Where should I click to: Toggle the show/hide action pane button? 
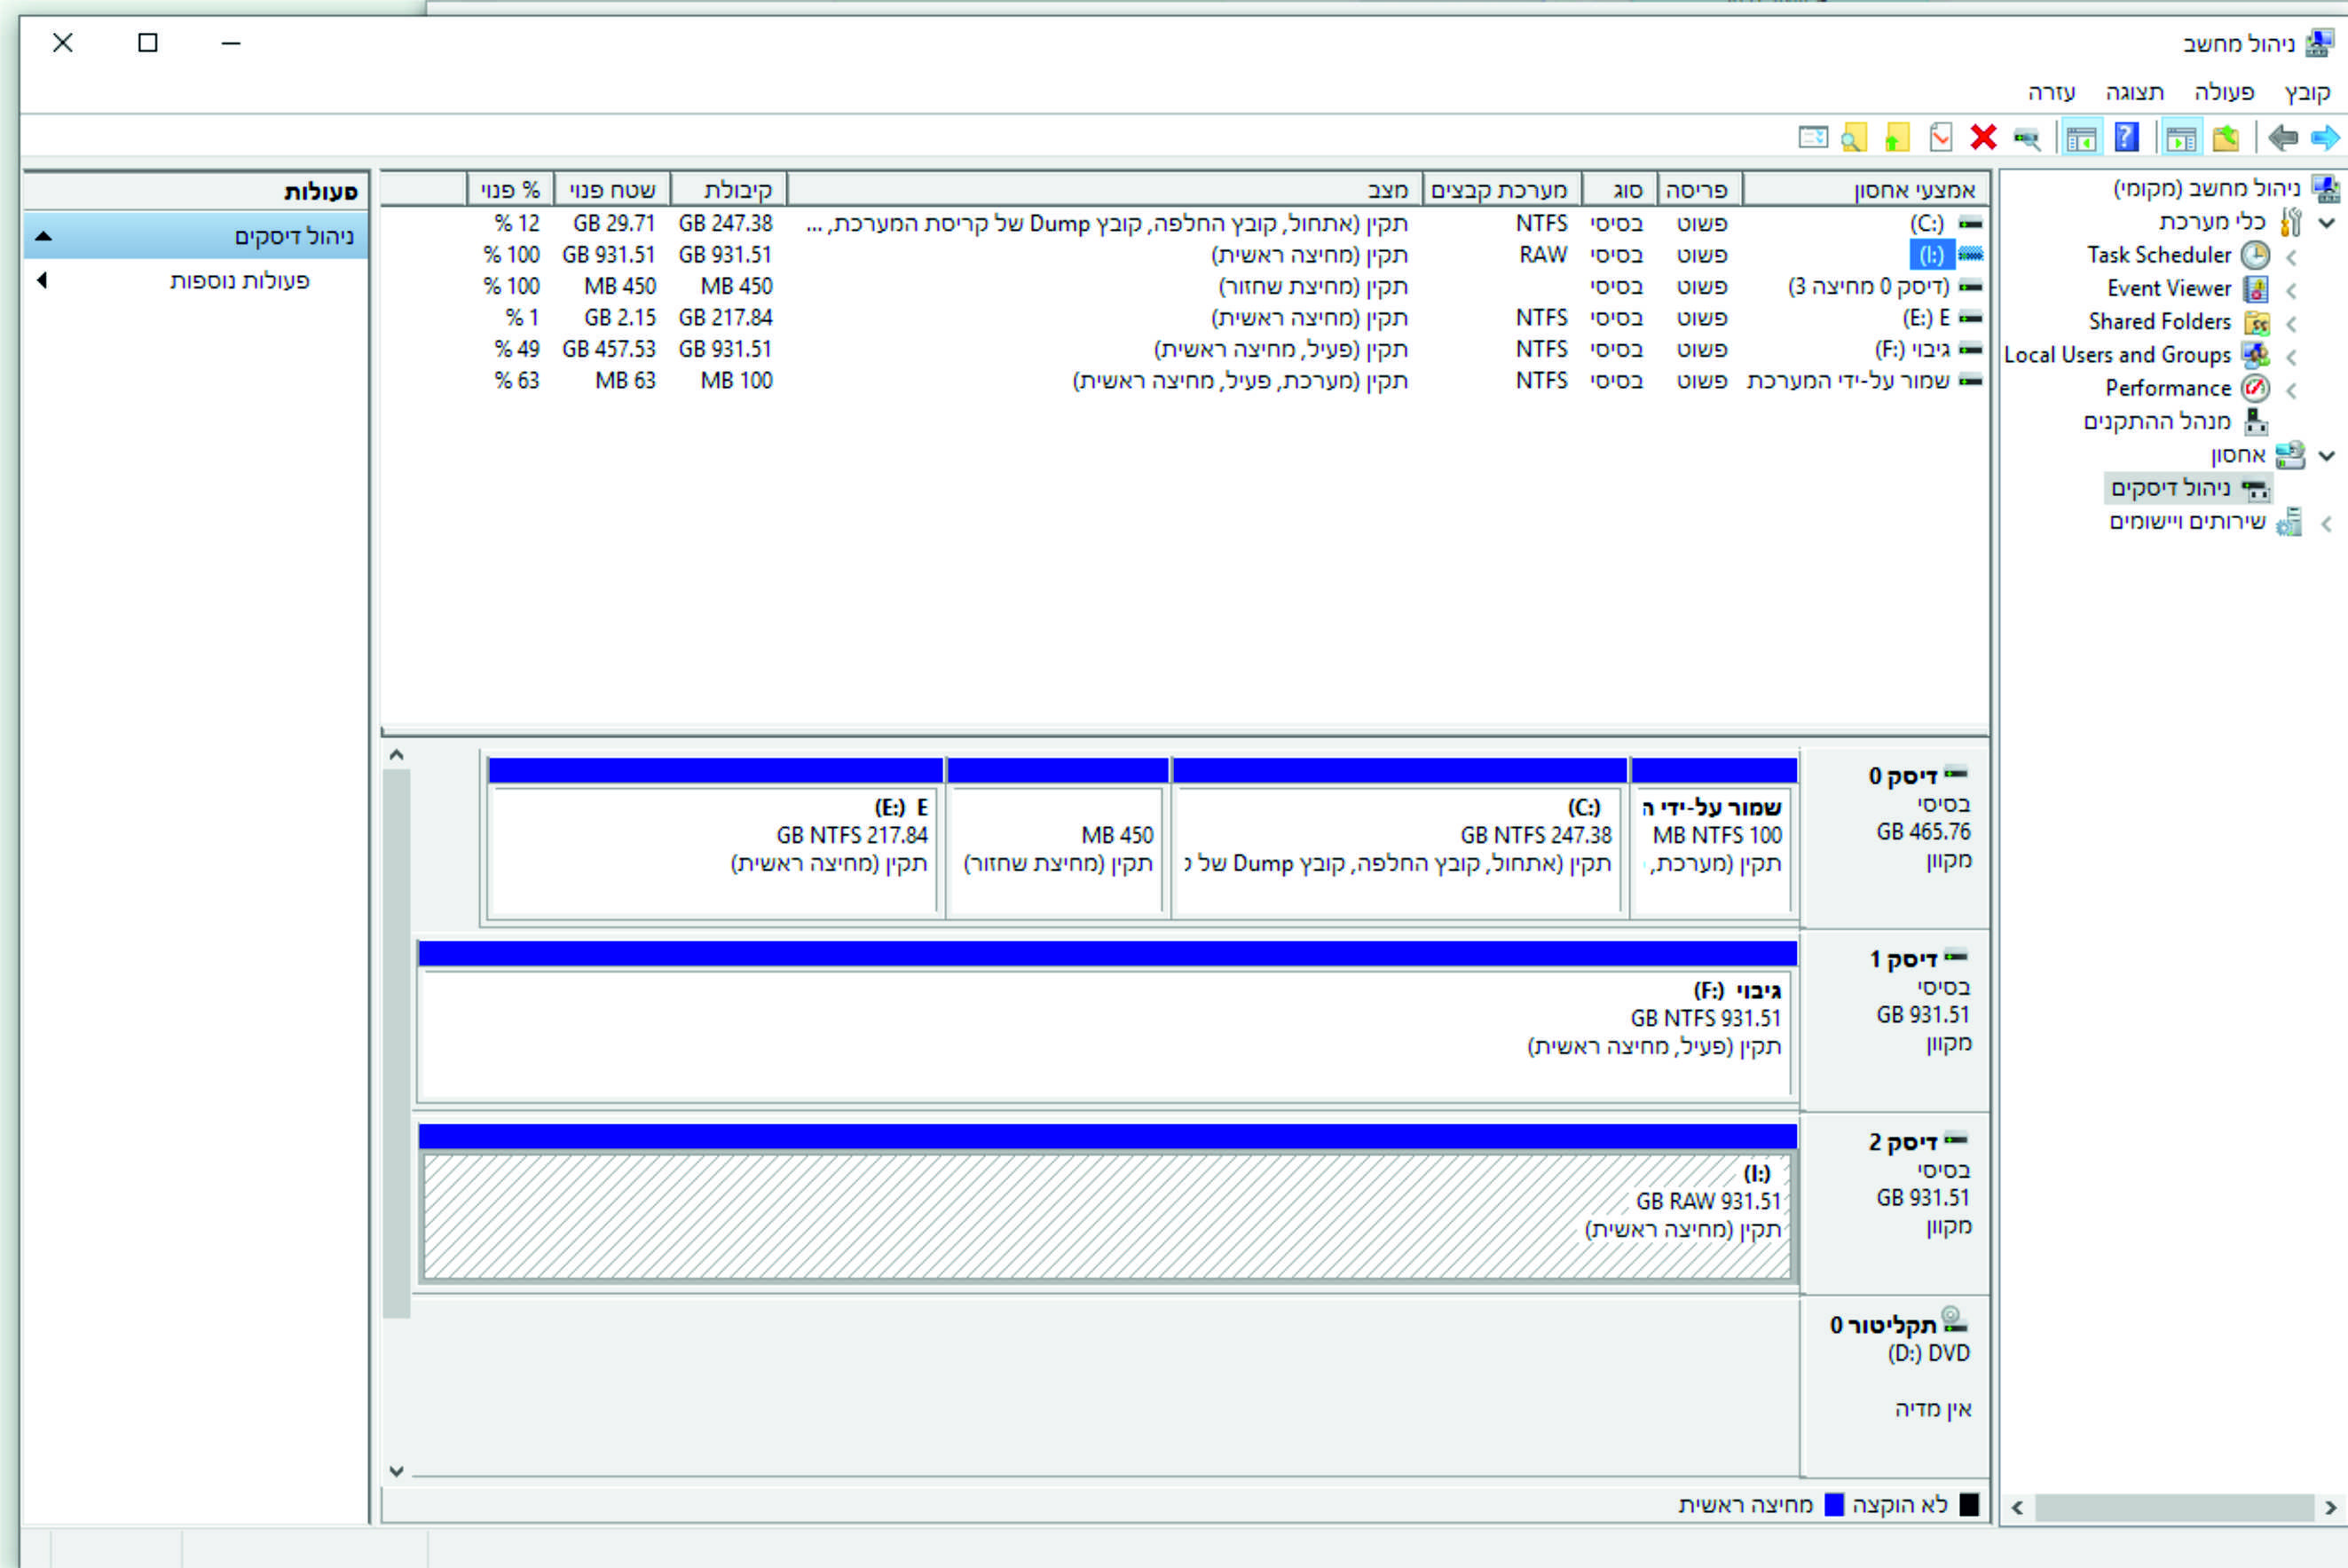point(2081,137)
